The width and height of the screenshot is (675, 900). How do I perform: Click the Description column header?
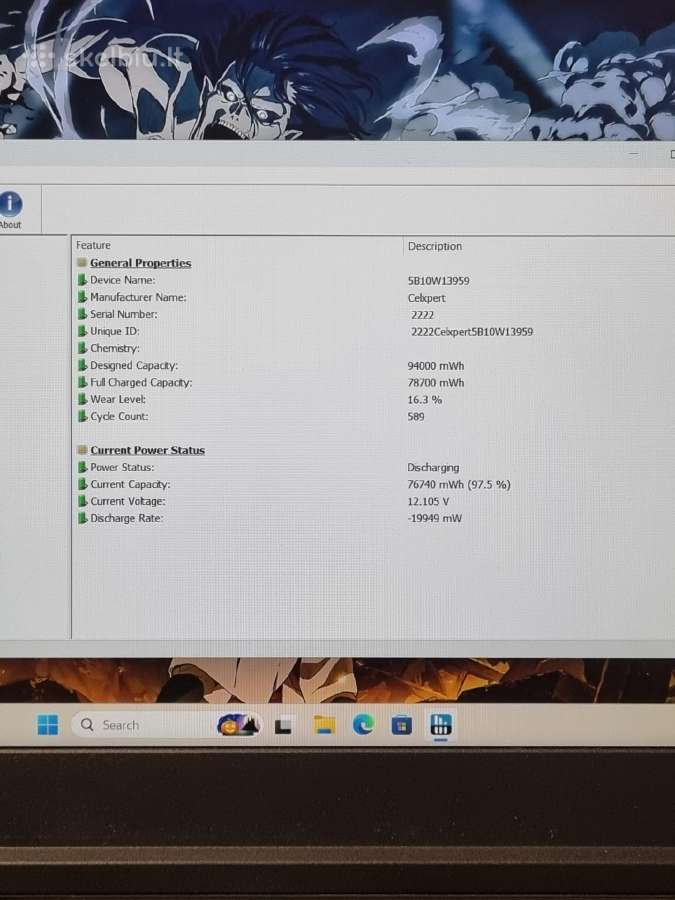tap(435, 246)
